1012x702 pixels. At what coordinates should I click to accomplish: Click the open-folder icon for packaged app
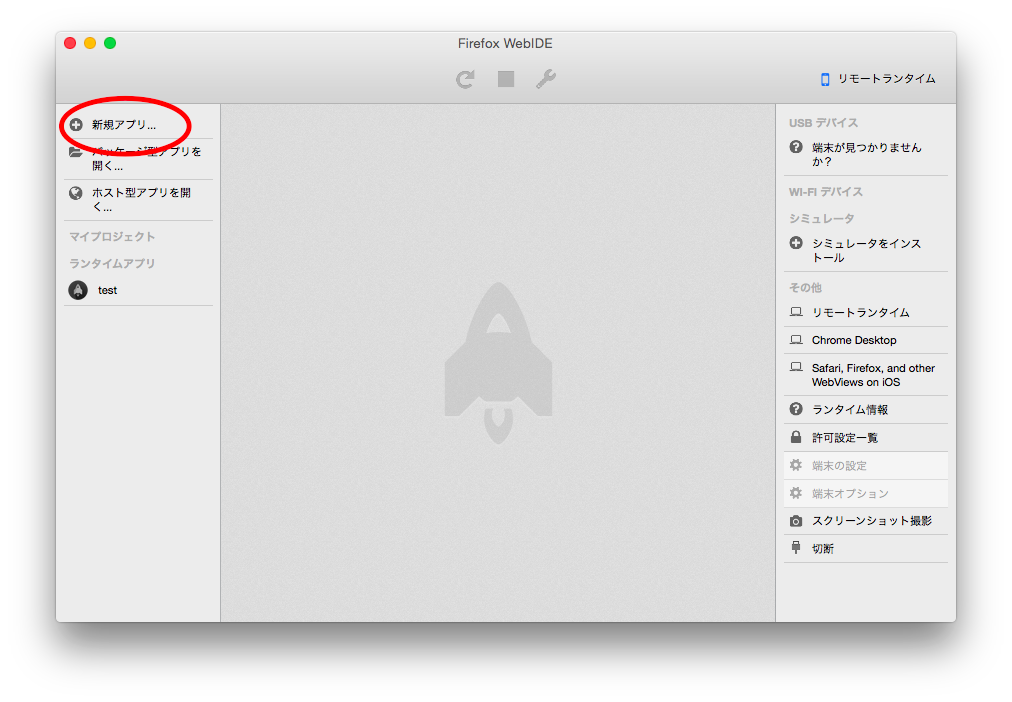[x=76, y=153]
